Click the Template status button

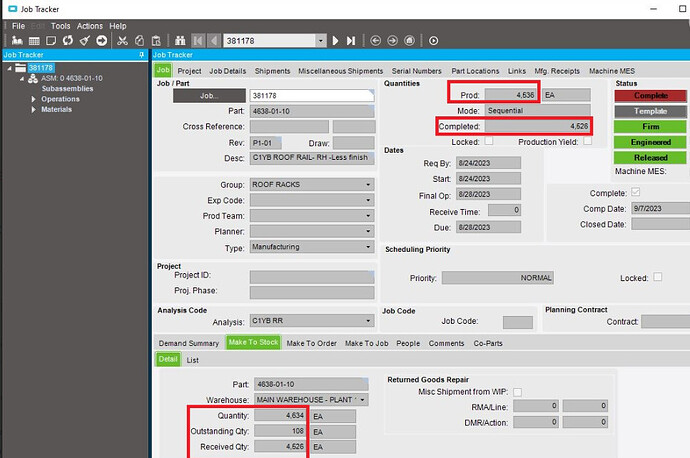(650, 111)
